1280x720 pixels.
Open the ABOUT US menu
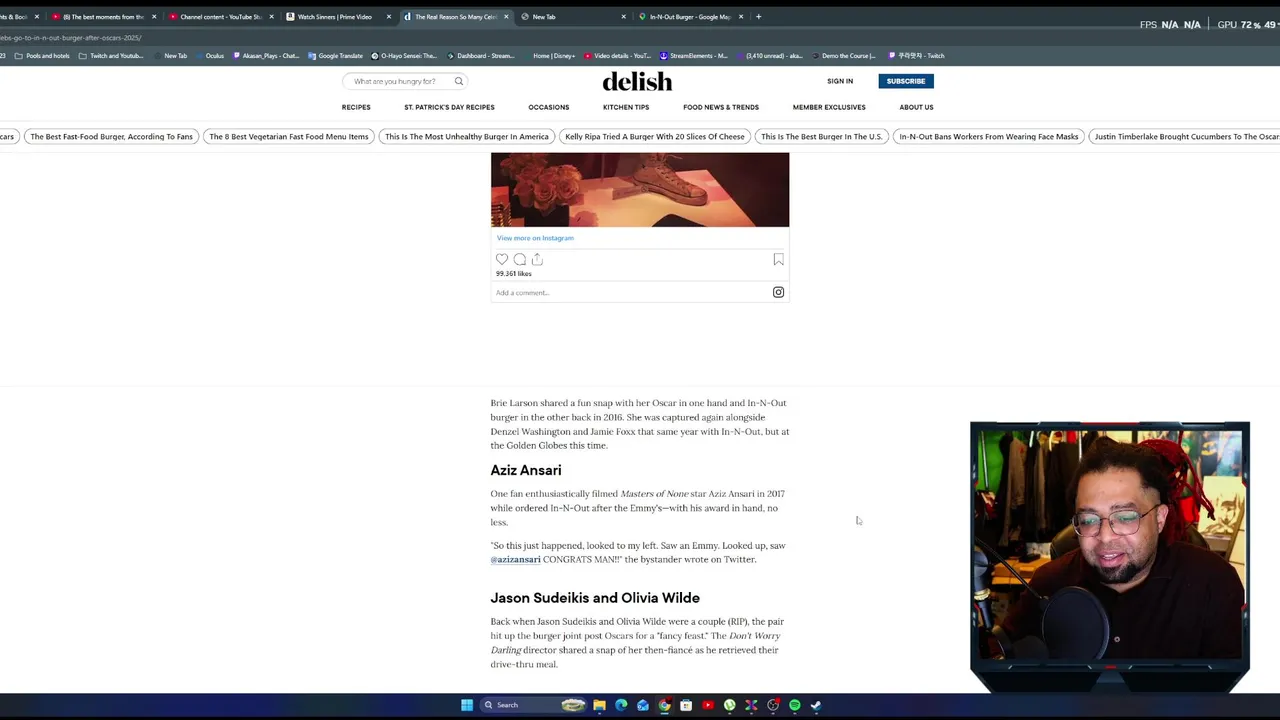pyautogui.click(x=916, y=107)
